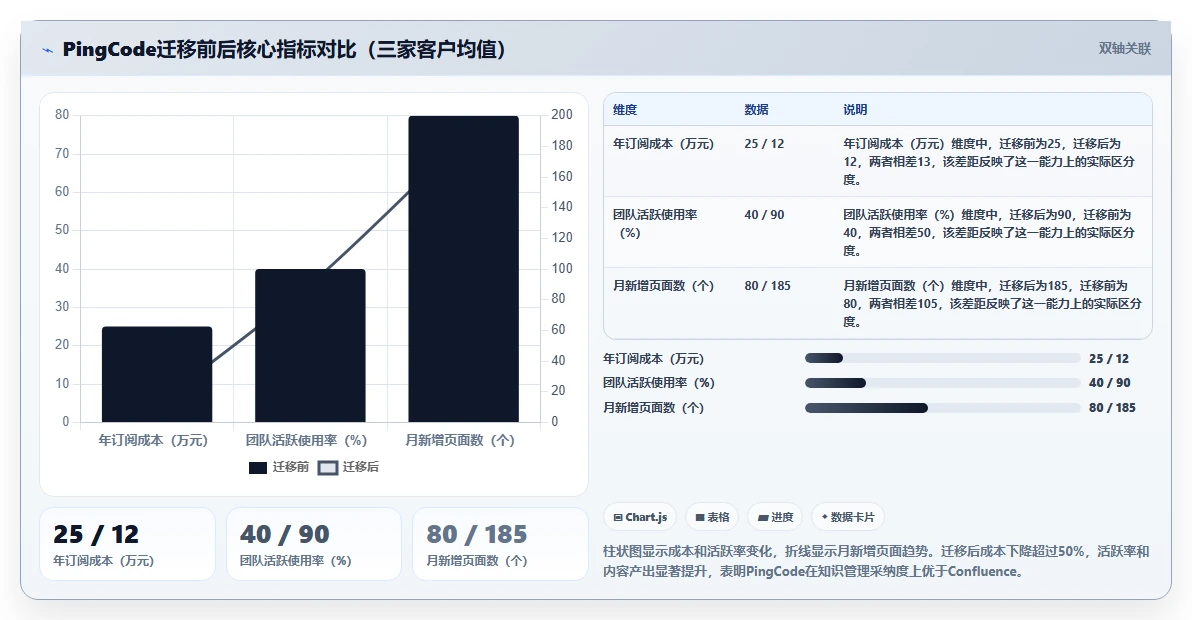Click table cell value 40 / 90

coord(764,215)
